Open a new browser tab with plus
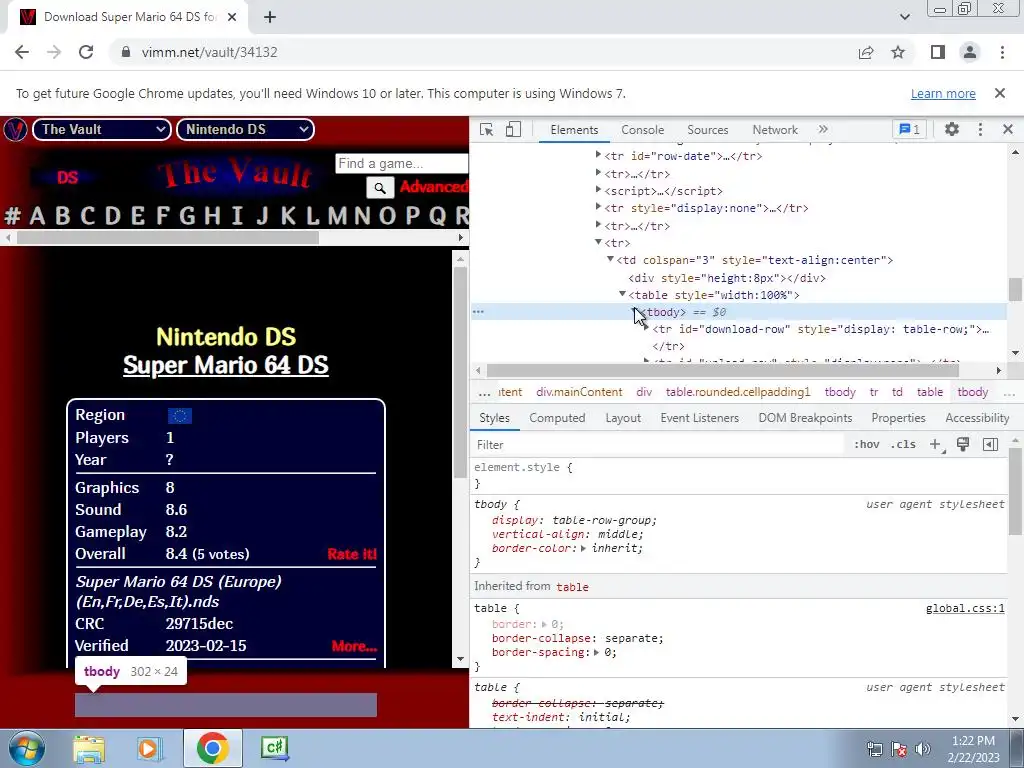1024x768 pixels. pyautogui.click(x=270, y=17)
